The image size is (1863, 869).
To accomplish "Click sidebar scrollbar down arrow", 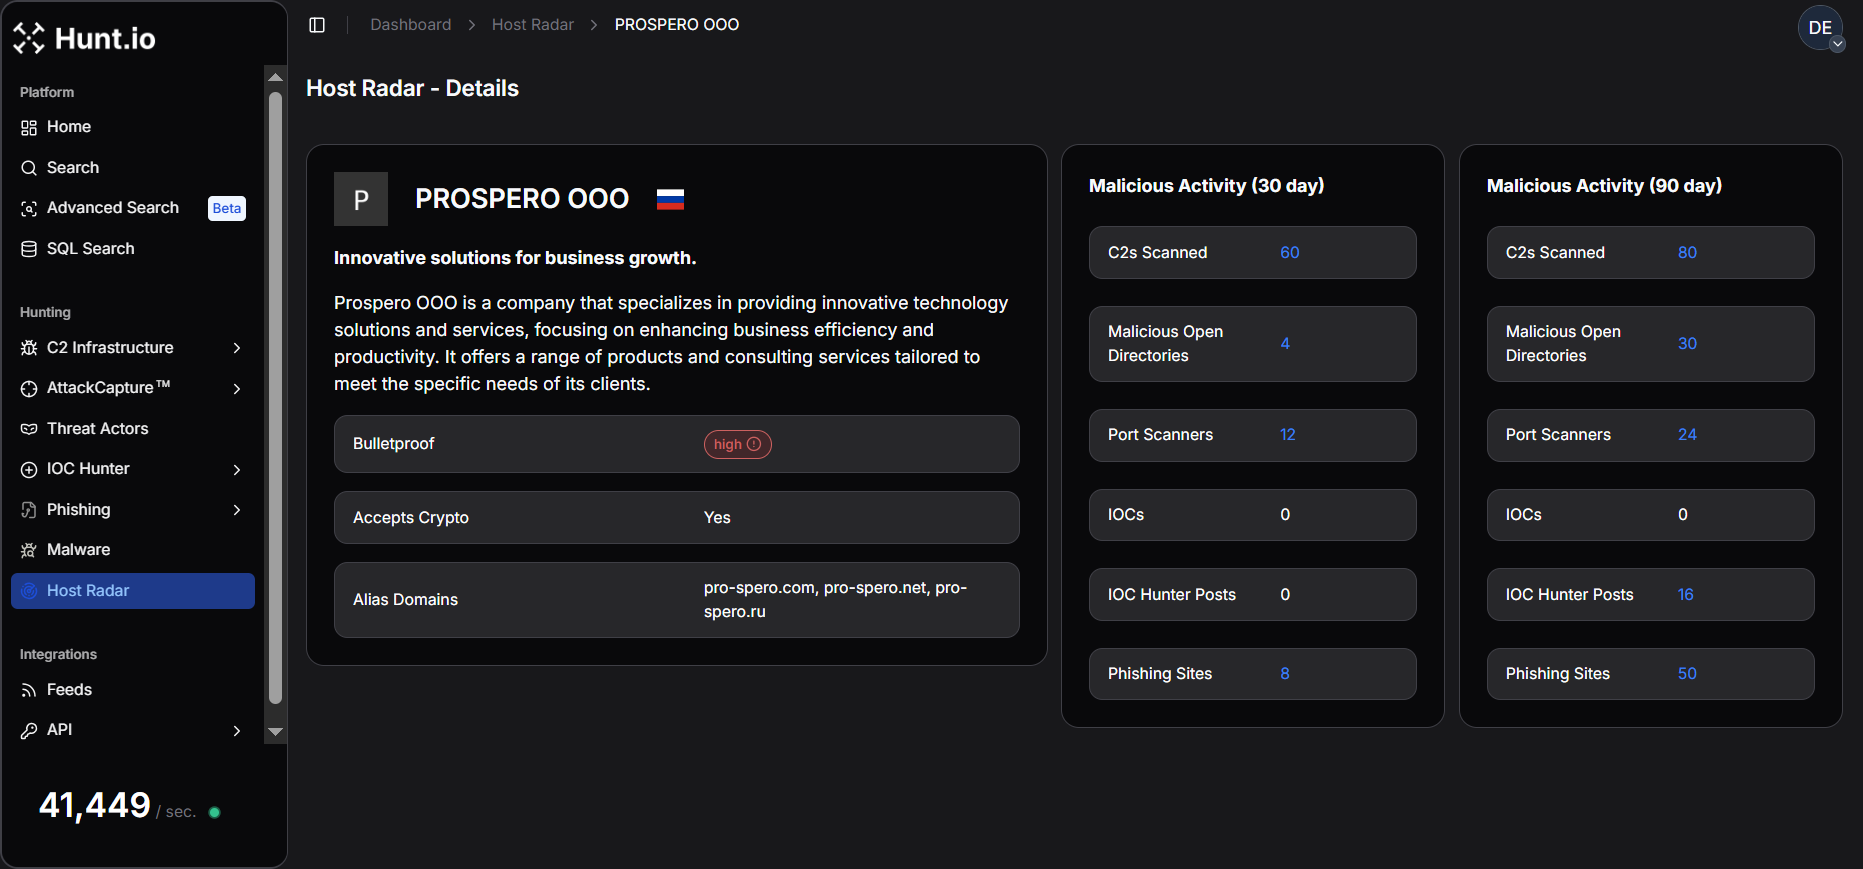I will pos(276,732).
